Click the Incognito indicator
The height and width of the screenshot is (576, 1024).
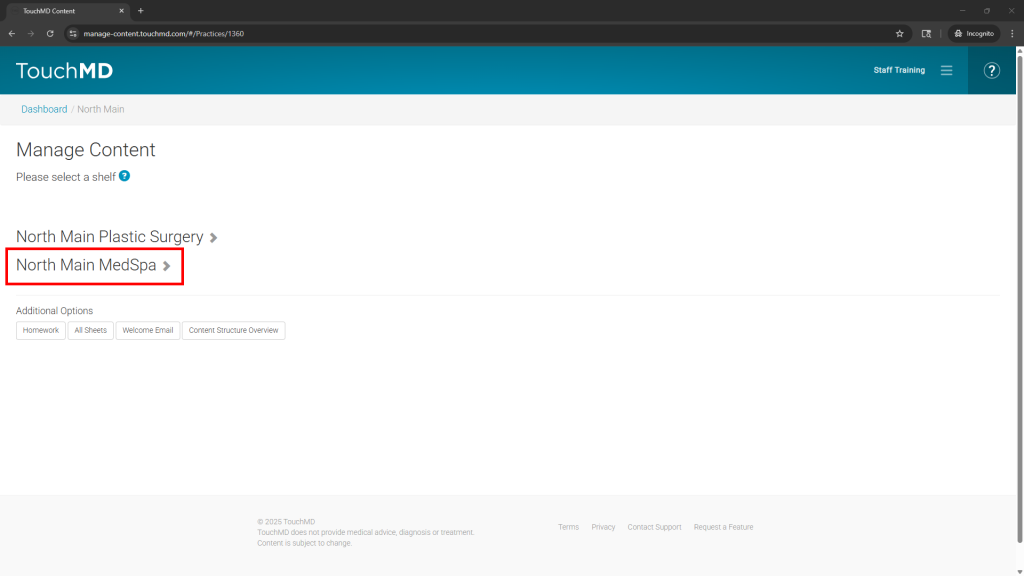[x=974, y=33]
